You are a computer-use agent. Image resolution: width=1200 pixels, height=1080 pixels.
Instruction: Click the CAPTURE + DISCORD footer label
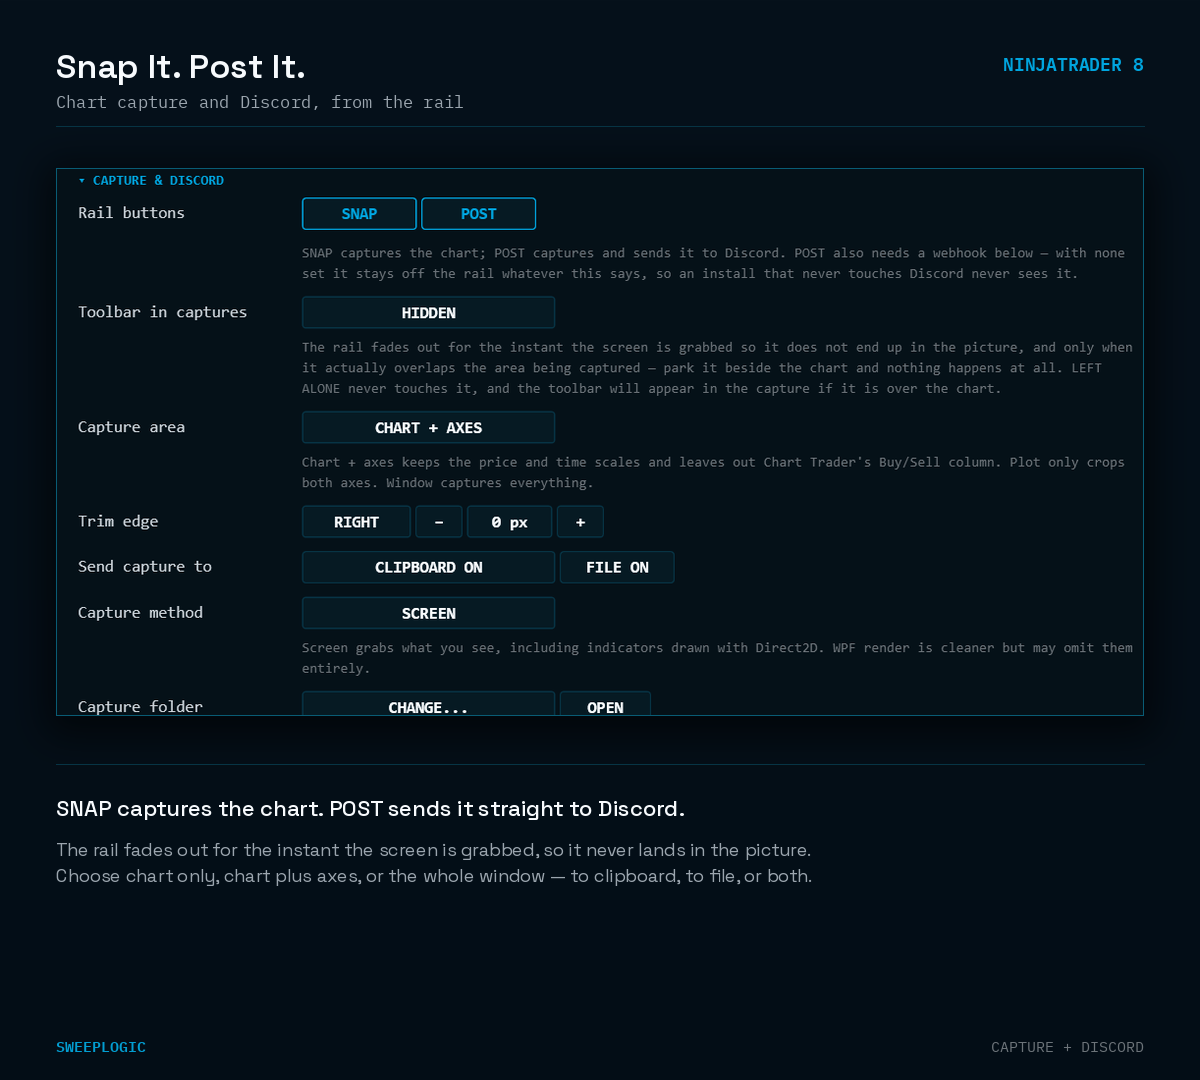click(x=1067, y=1047)
